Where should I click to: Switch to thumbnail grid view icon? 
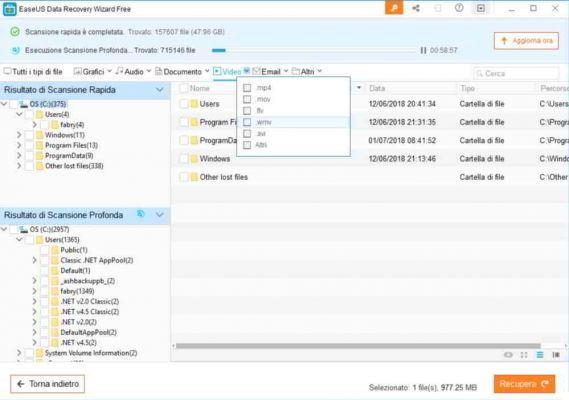(x=524, y=355)
